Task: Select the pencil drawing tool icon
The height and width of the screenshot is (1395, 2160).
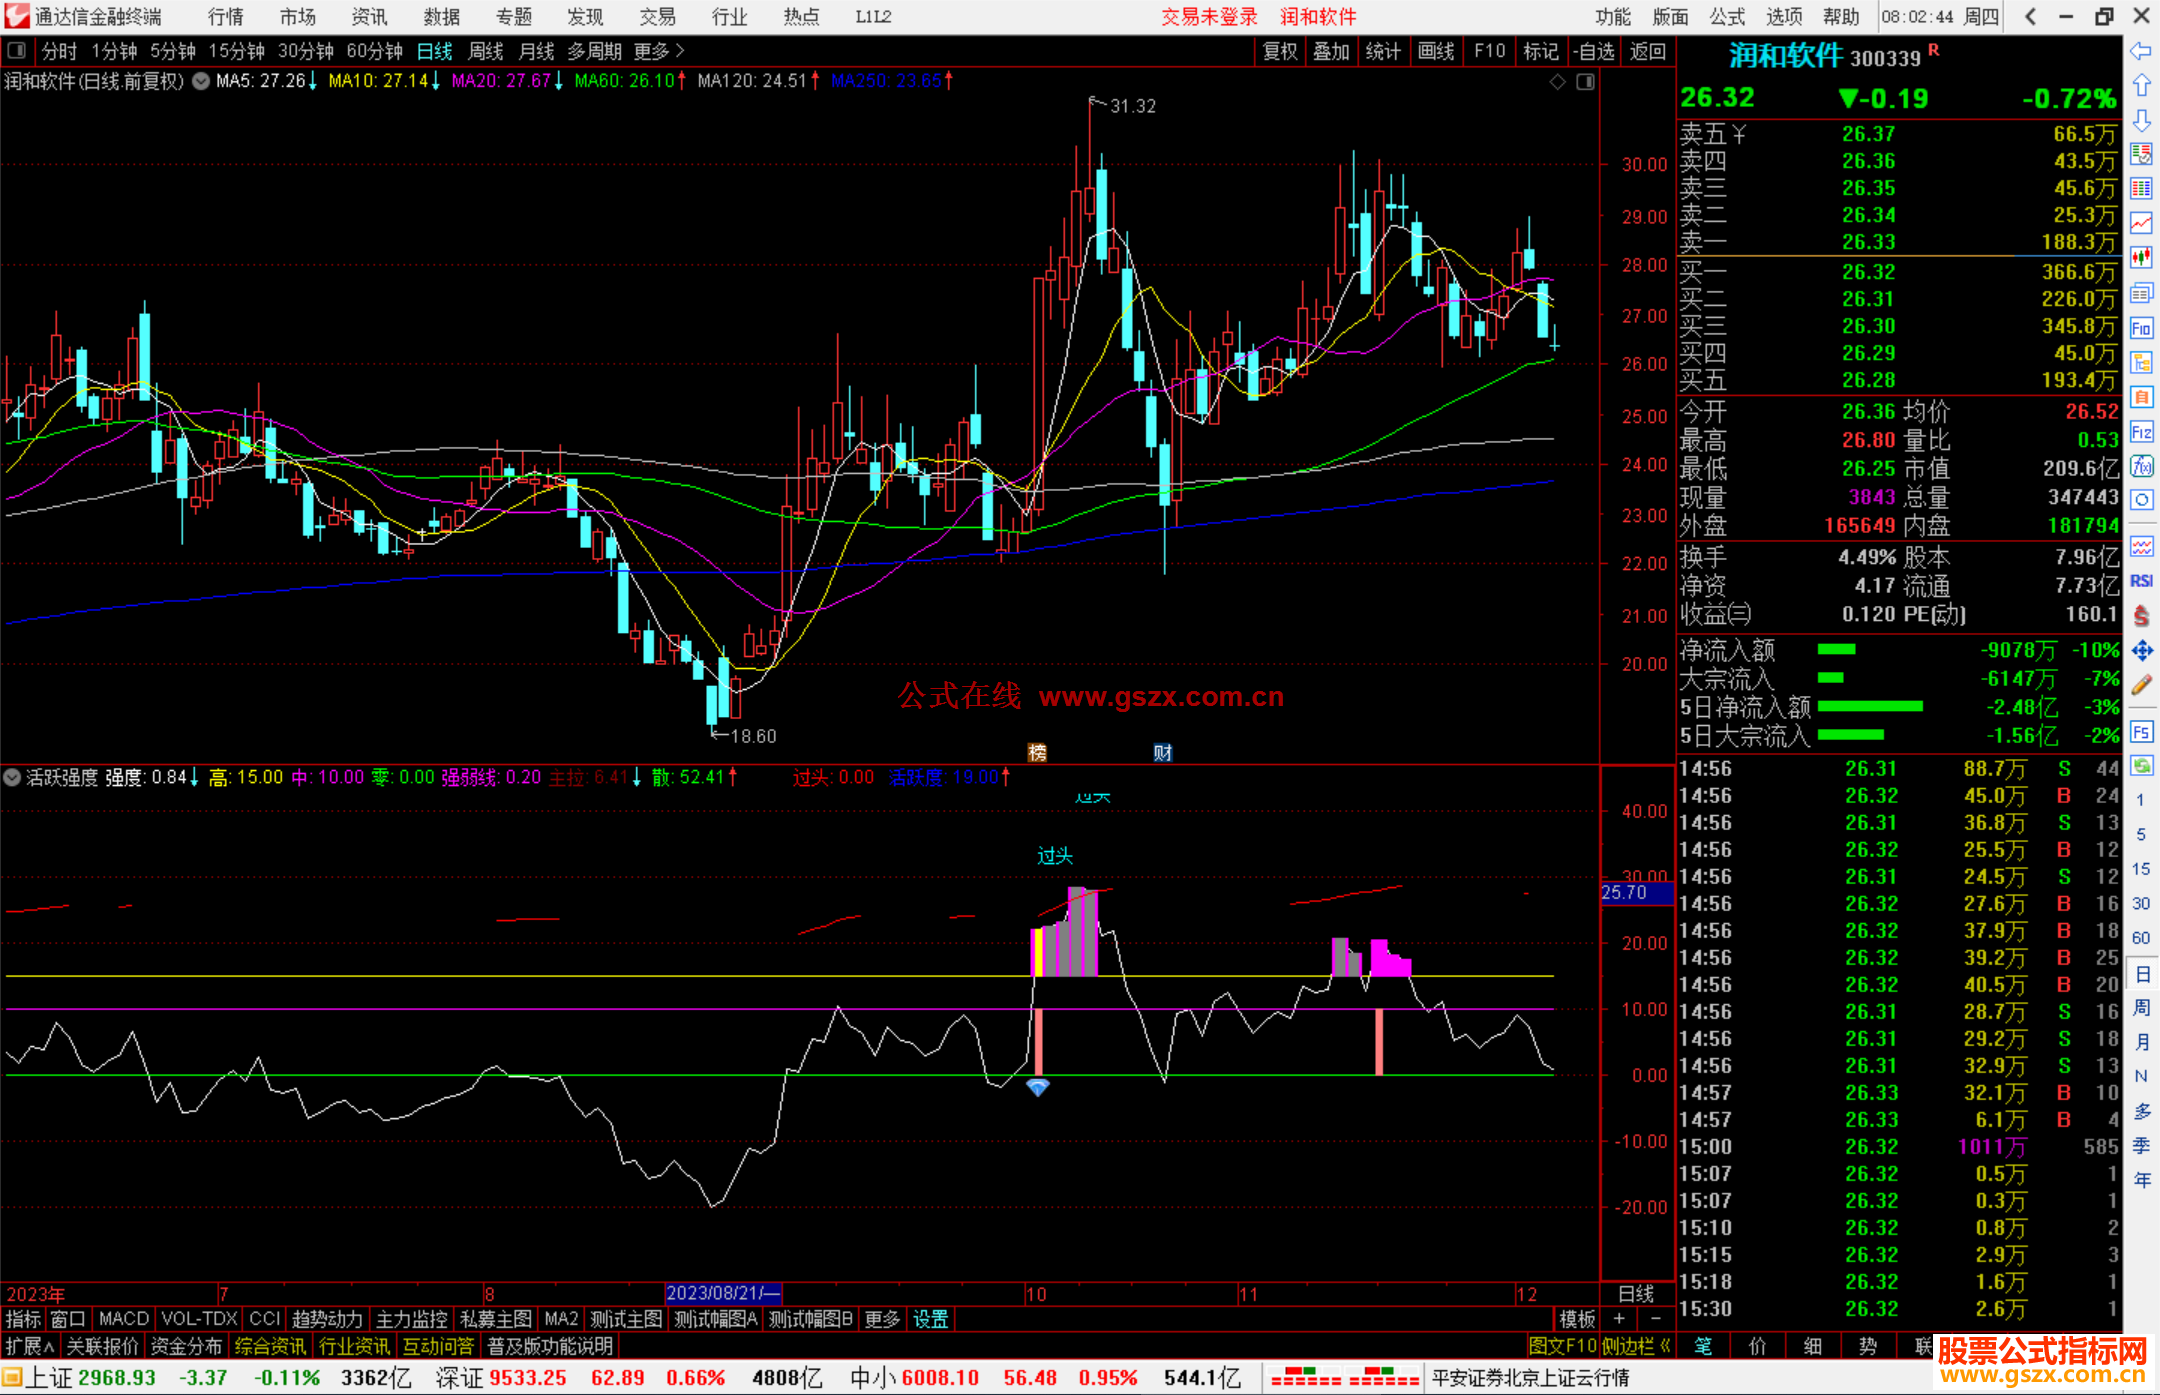Action: pos(2141,685)
